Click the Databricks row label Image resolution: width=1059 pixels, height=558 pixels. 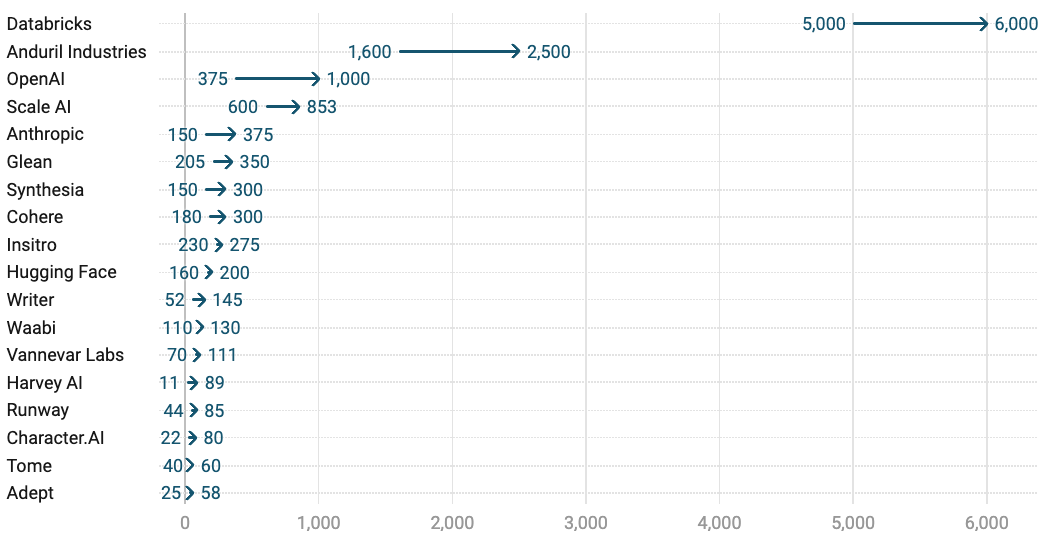pyautogui.click(x=49, y=24)
